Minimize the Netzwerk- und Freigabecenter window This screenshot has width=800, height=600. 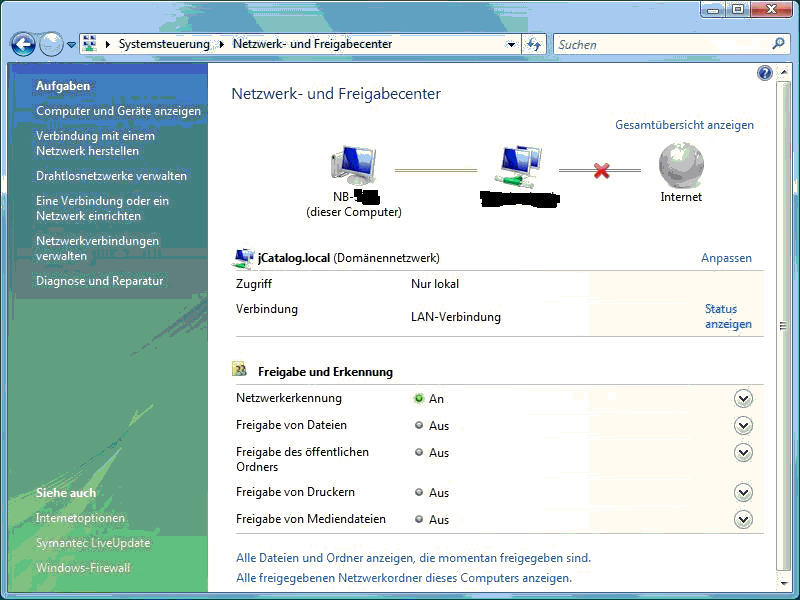pos(714,10)
